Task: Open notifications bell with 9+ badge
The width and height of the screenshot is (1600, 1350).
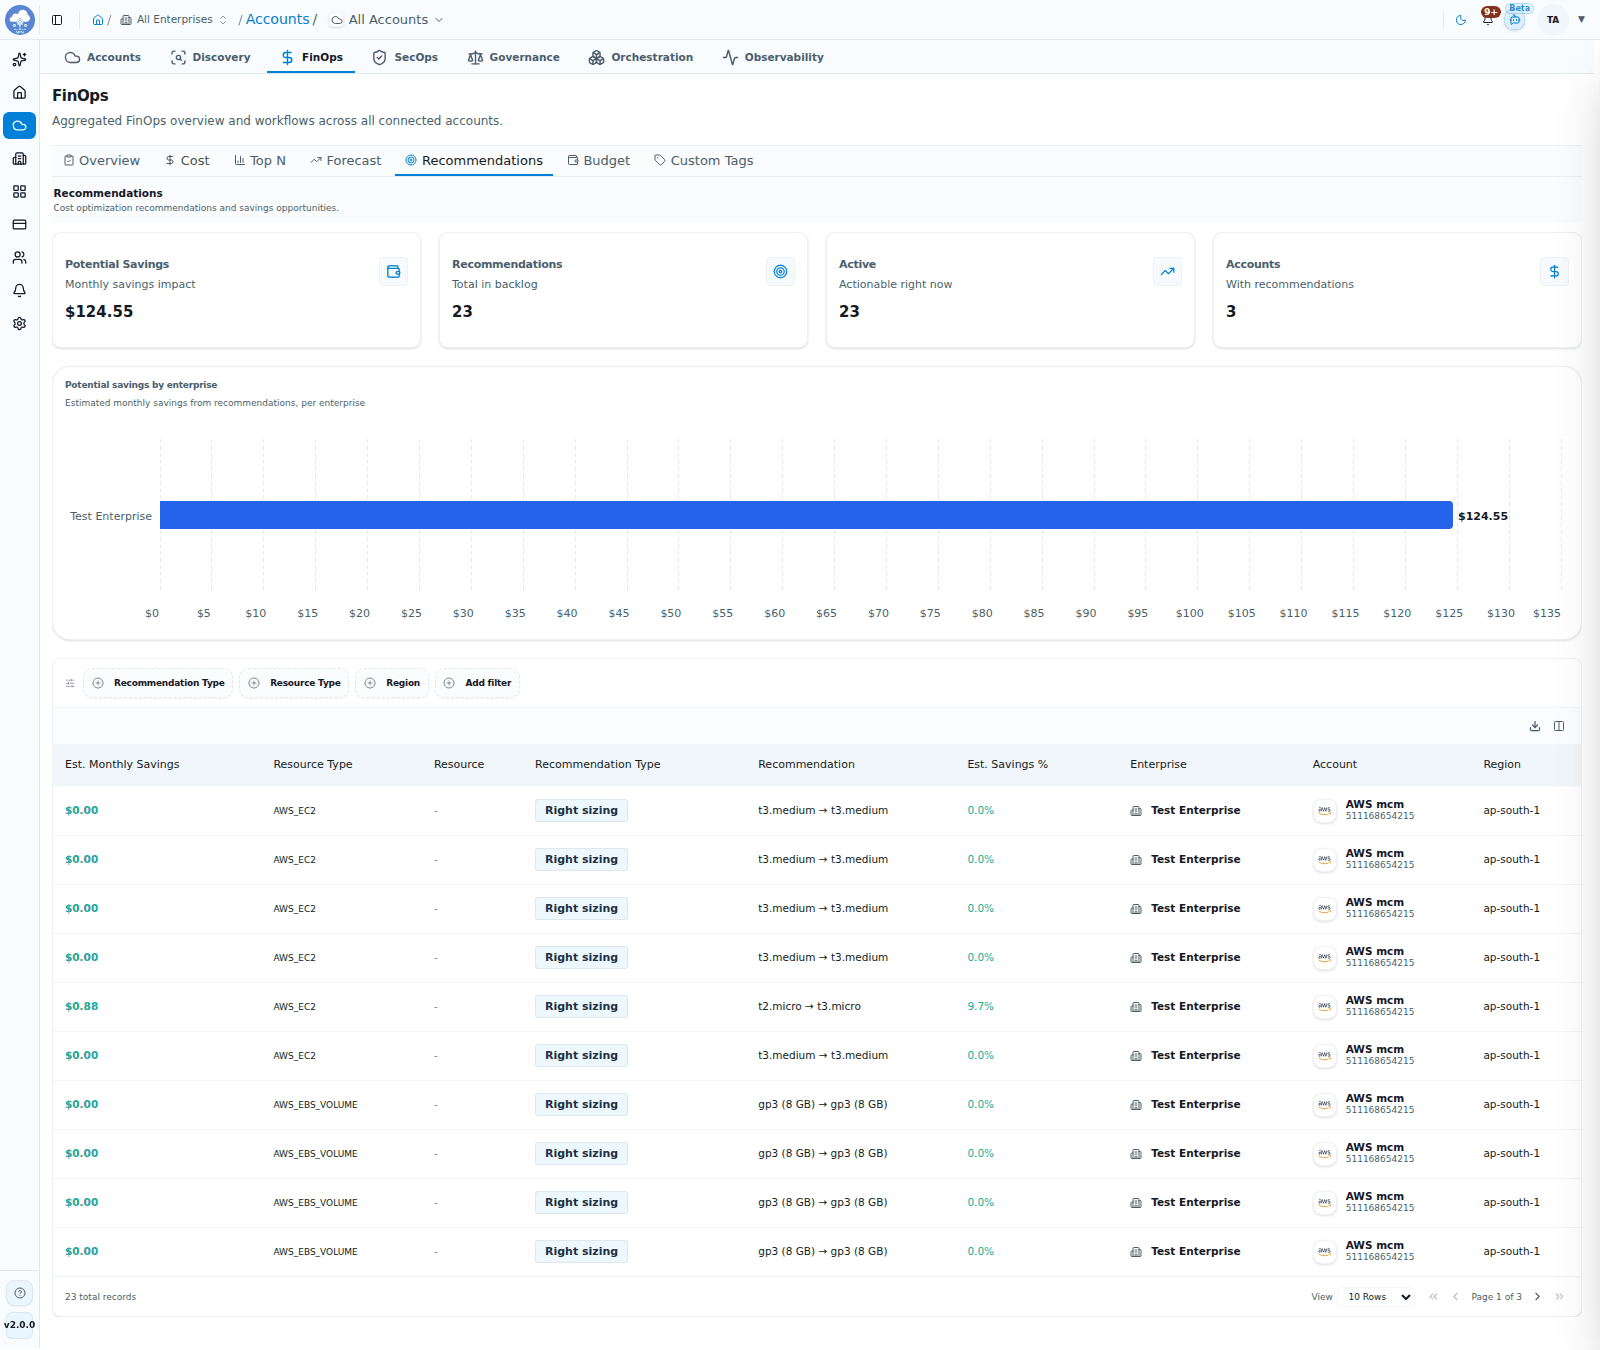Action: coord(1488,19)
